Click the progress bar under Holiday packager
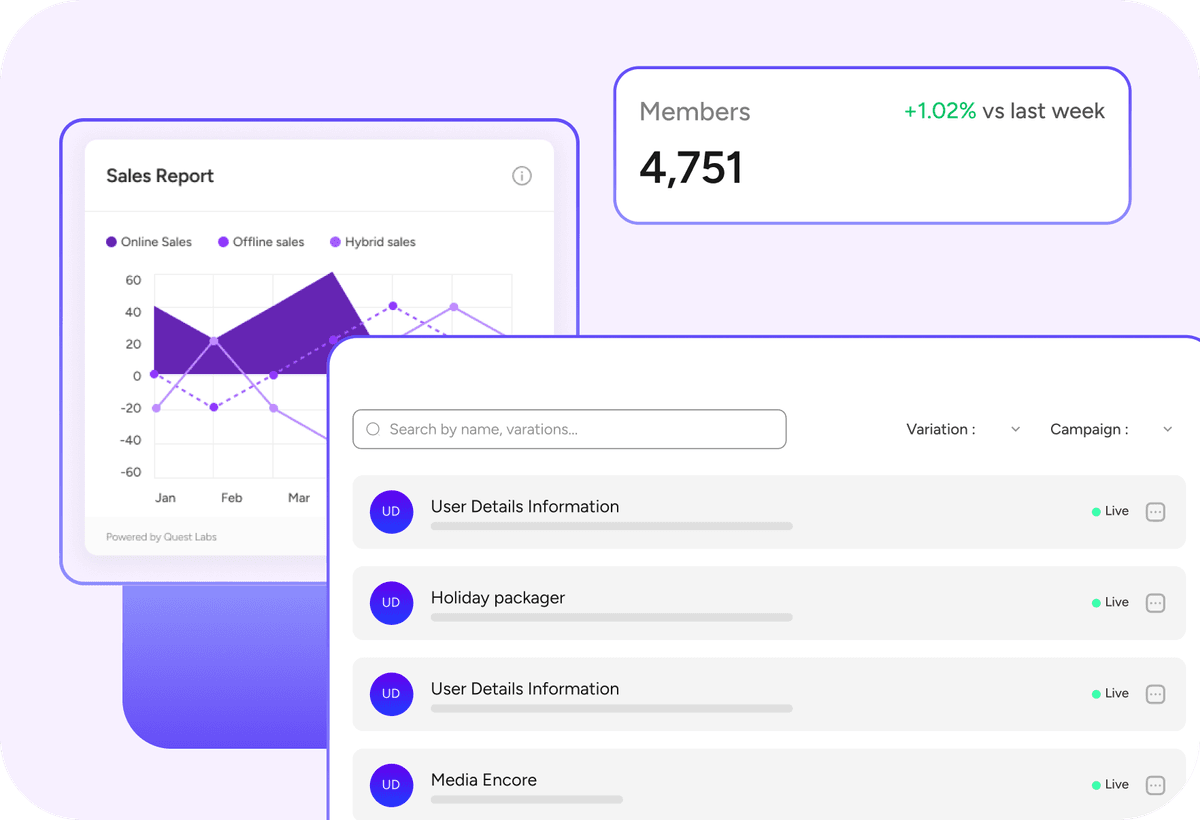 pyautogui.click(x=610, y=617)
